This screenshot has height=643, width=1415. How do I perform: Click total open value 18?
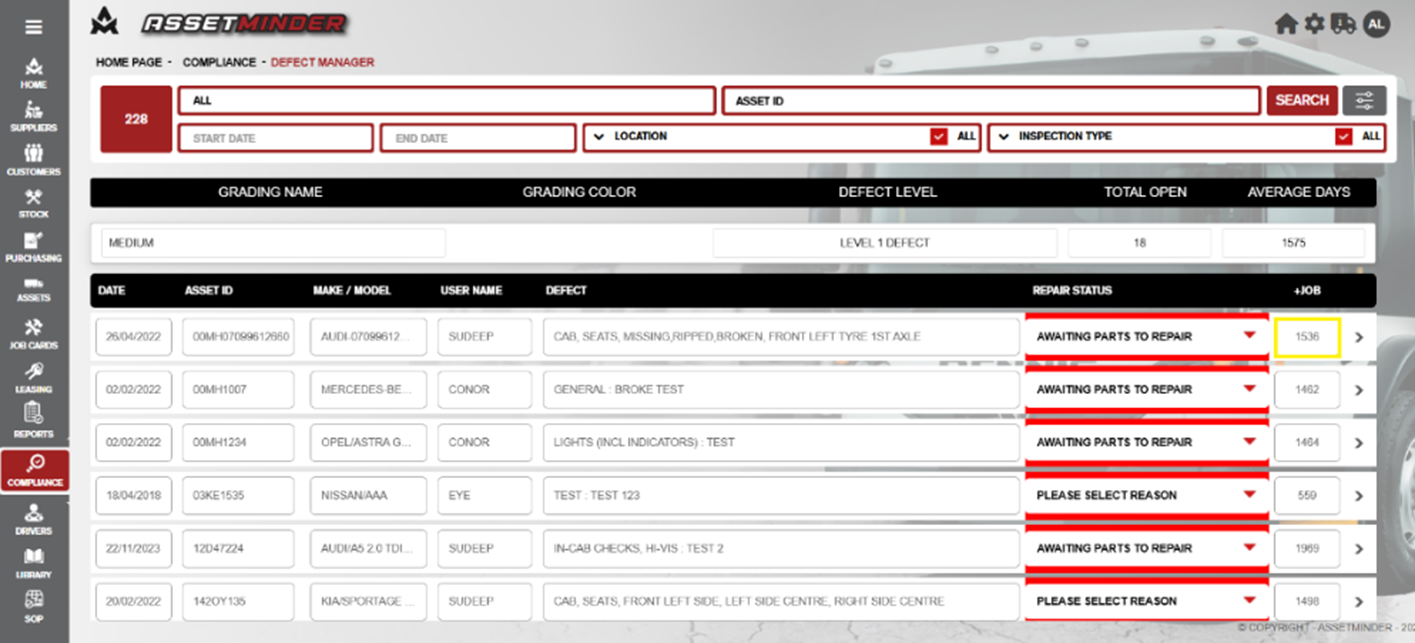tap(1139, 243)
